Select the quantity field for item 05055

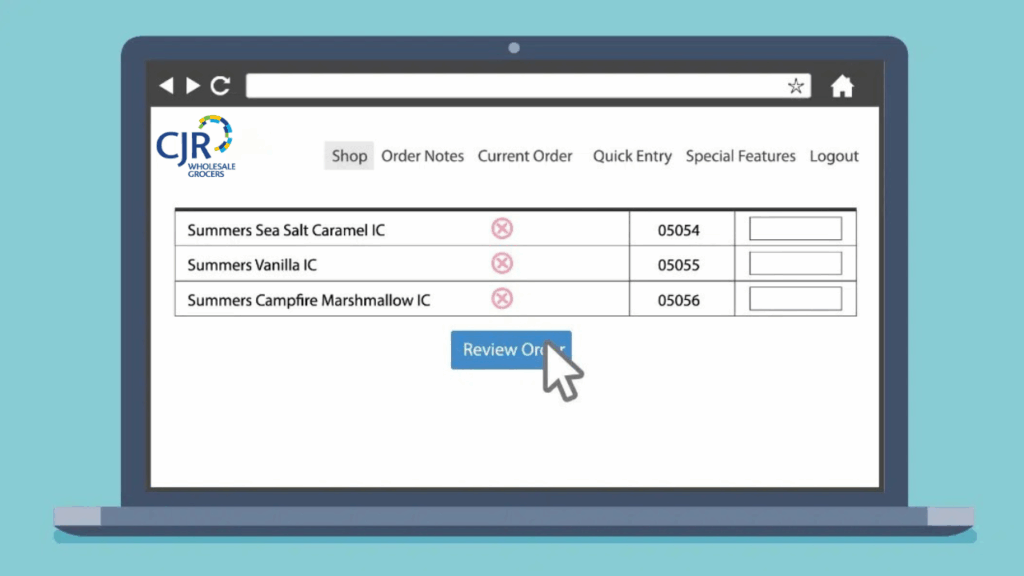(795, 264)
